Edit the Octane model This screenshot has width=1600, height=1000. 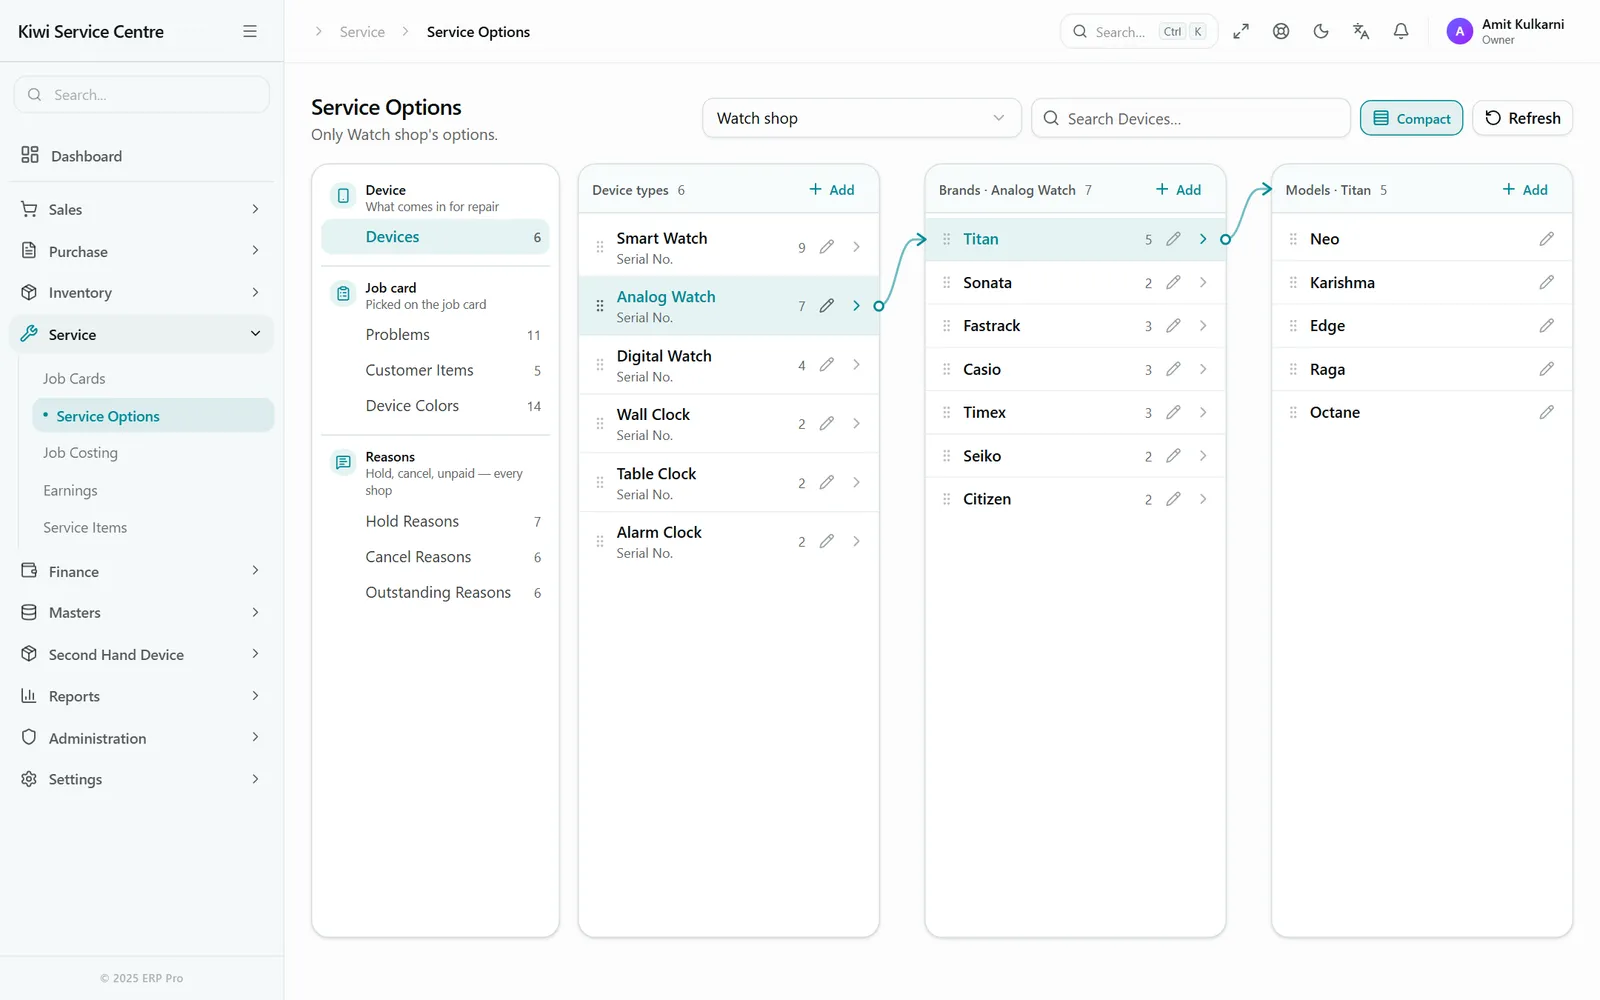click(x=1547, y=412)
